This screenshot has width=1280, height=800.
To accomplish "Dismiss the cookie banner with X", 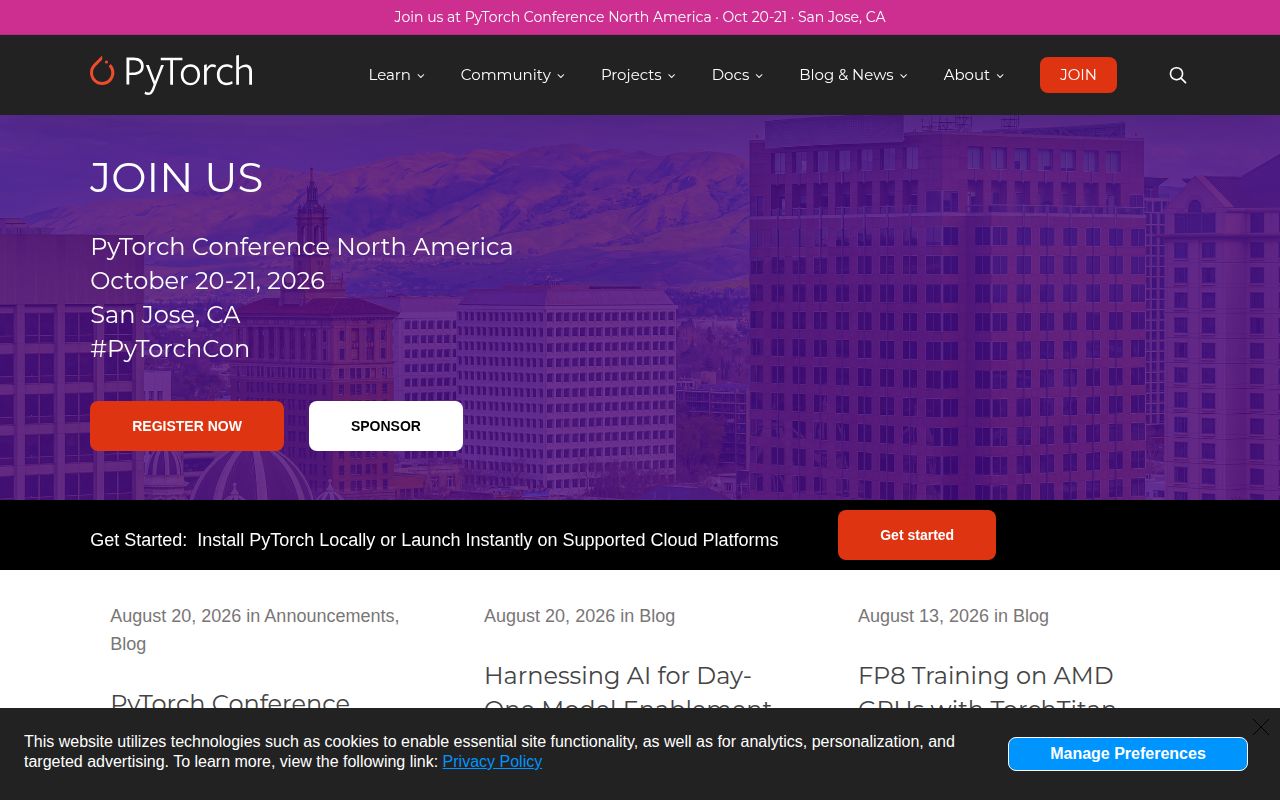I will coord(1260,727).
